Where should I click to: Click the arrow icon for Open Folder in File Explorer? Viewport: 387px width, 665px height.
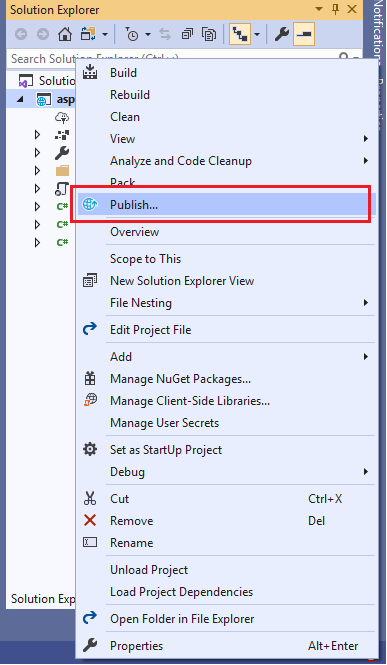(90, 618)
